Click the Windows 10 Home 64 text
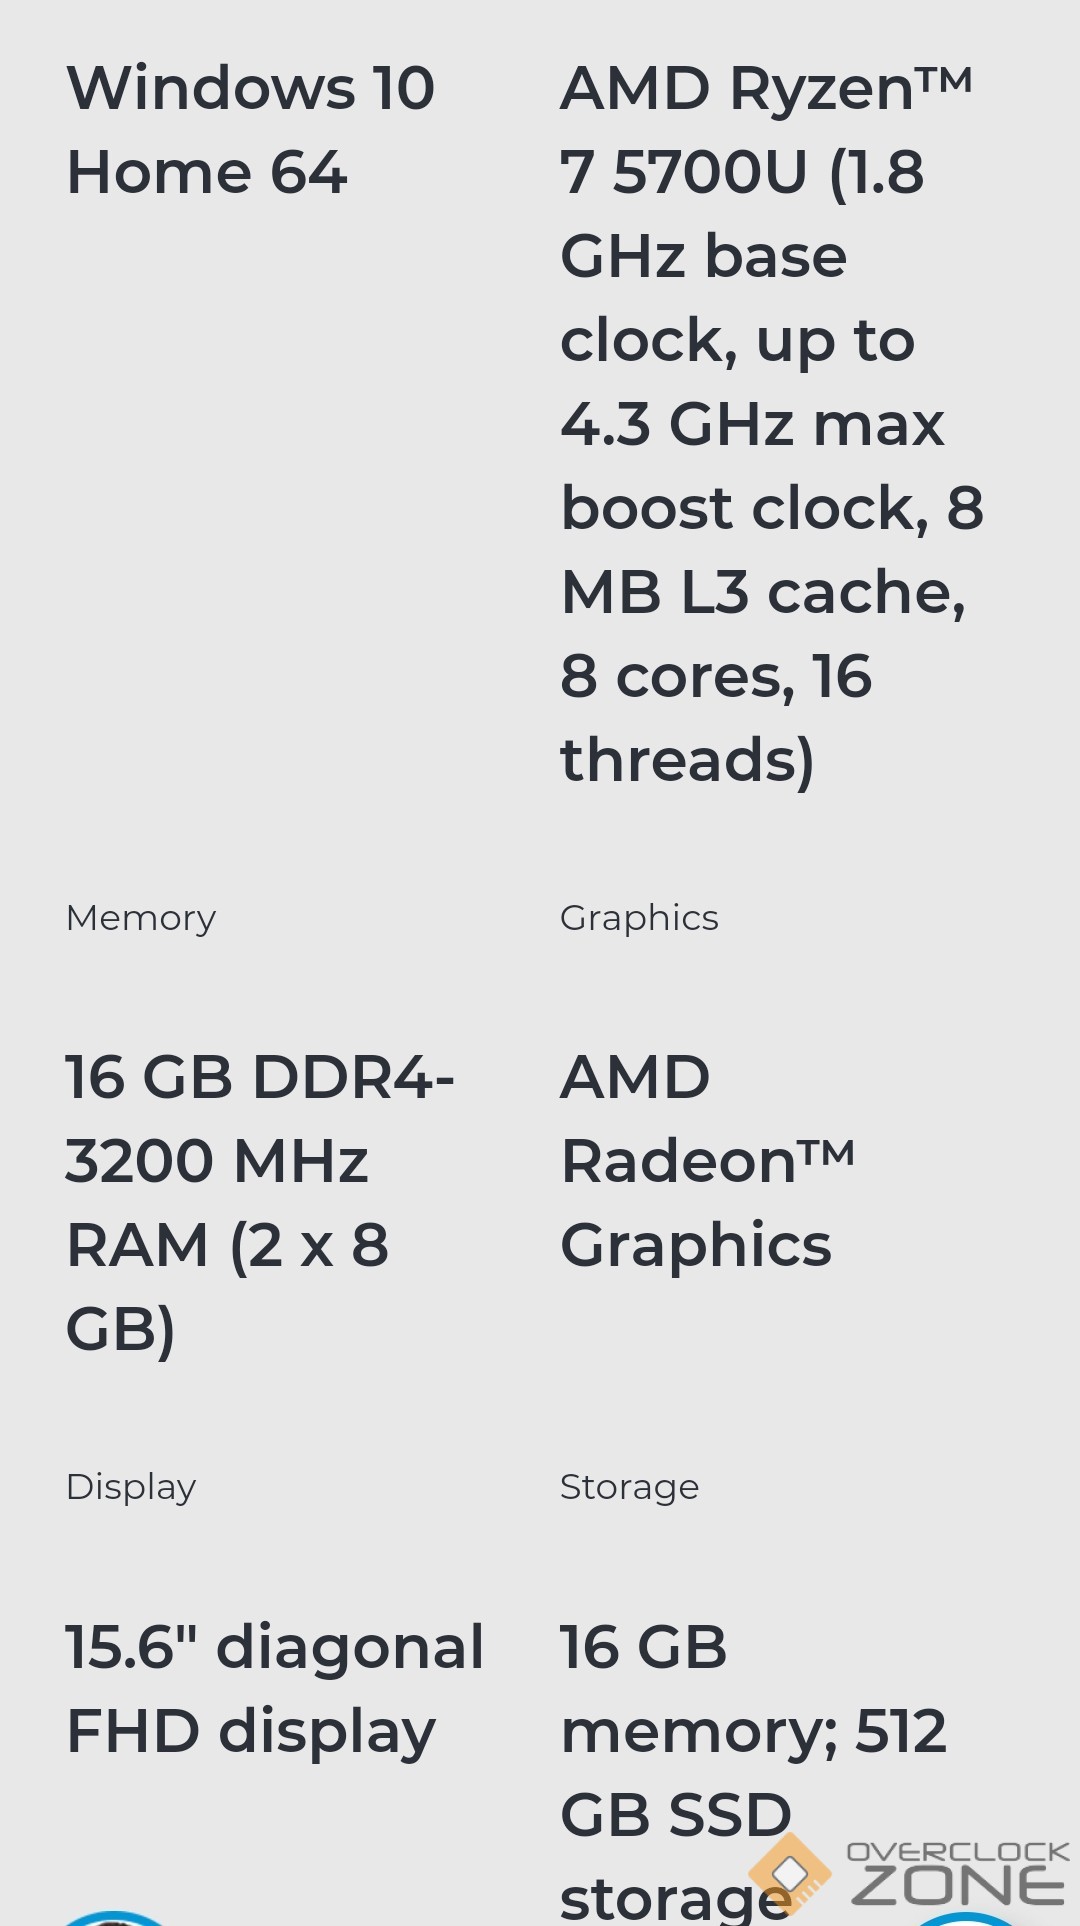This screenshot has width=1080, height=1926. tap(250, 130)
